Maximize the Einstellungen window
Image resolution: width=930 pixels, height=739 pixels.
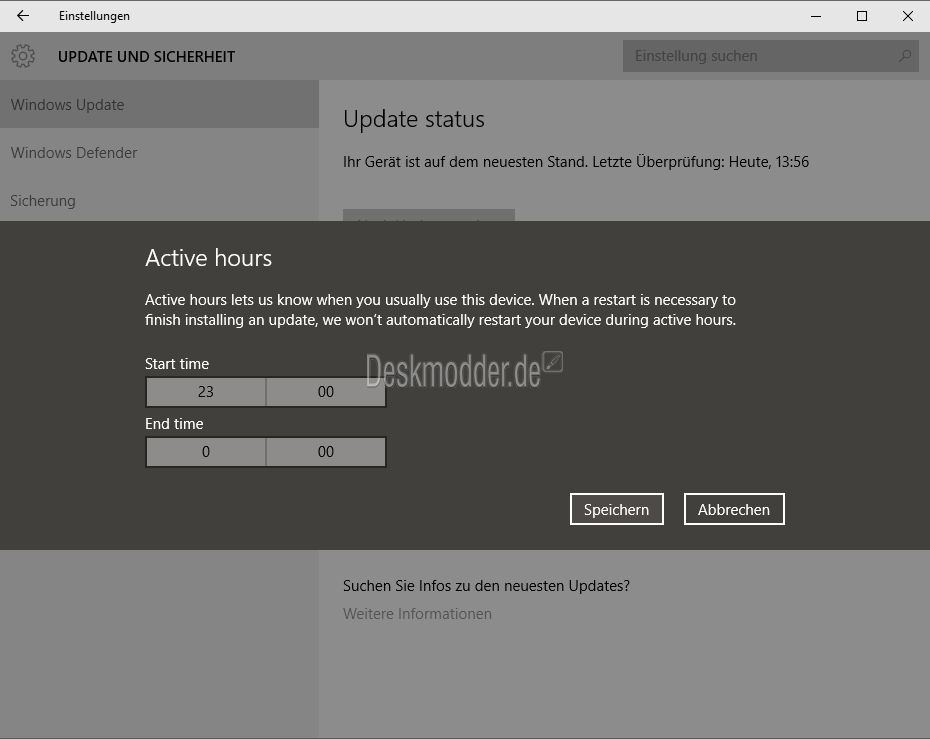(862, 16)
